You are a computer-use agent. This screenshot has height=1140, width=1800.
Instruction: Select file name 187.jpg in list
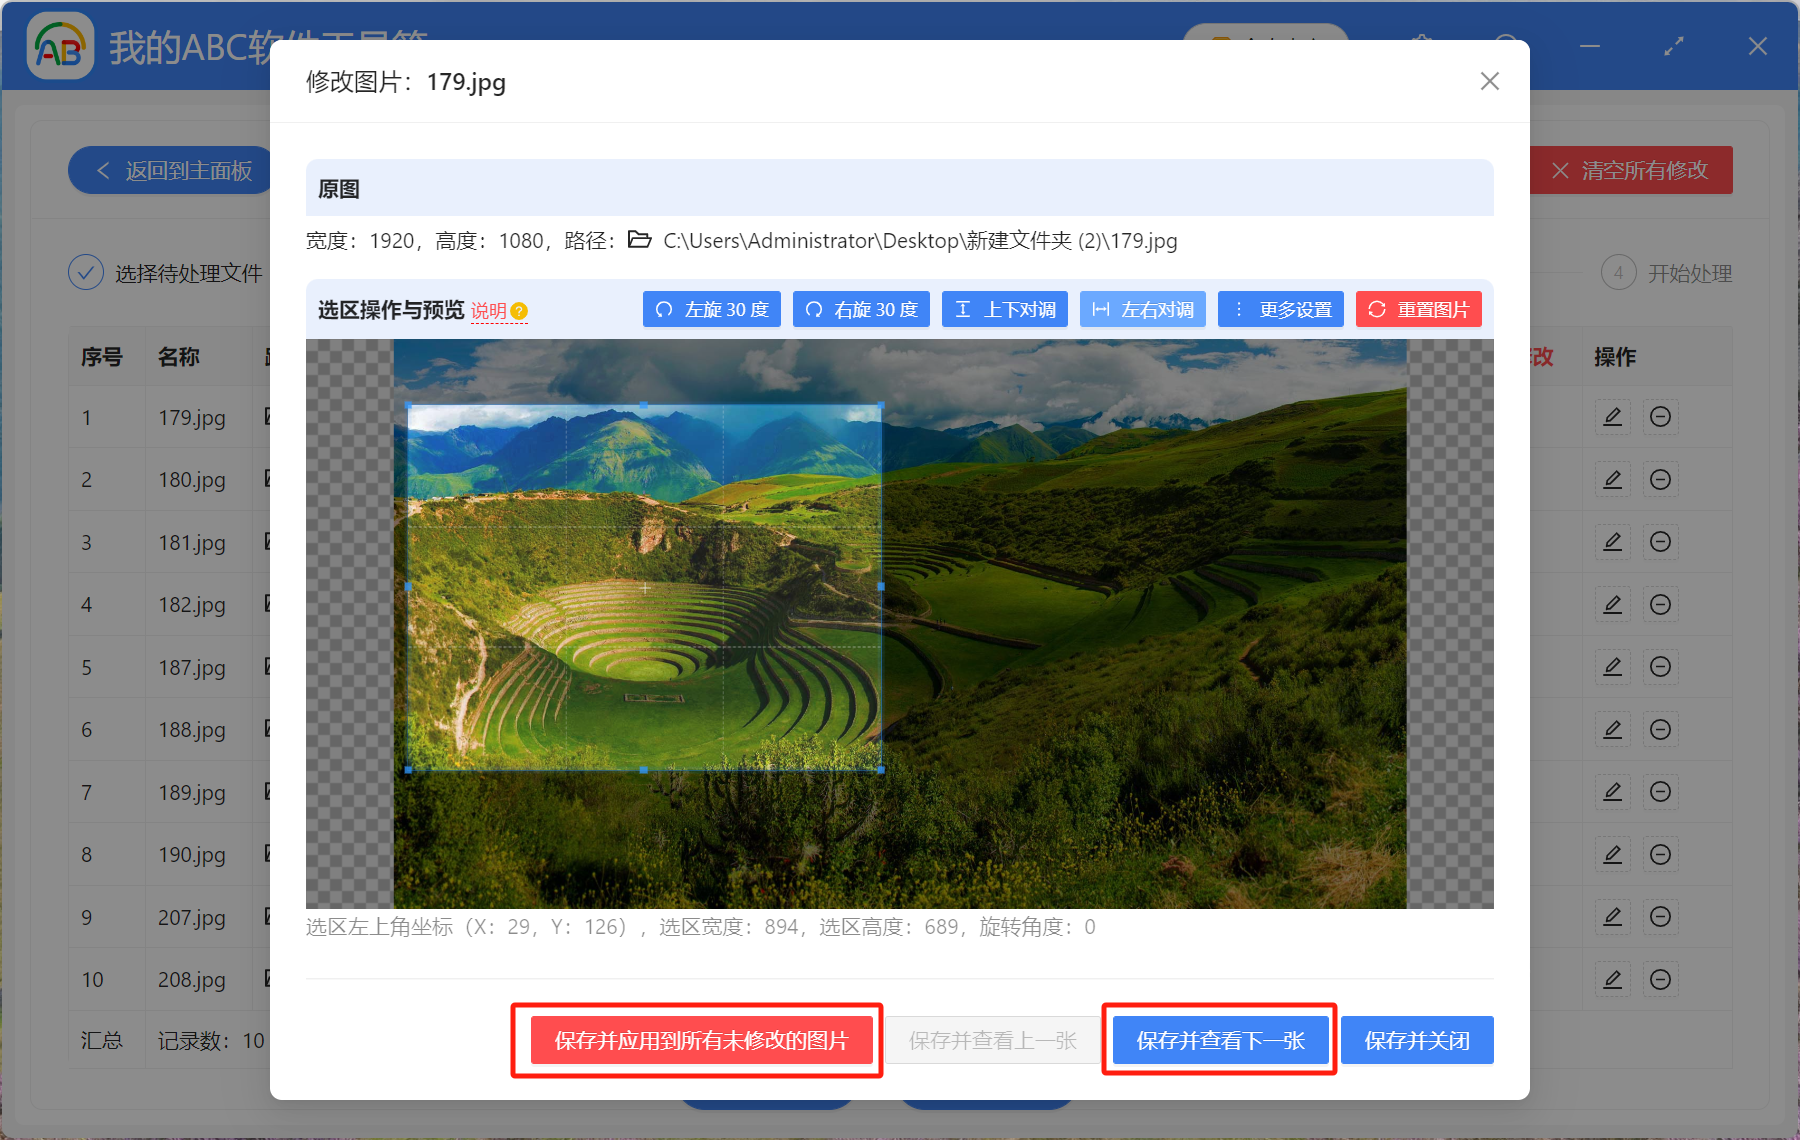click(192, 668)
